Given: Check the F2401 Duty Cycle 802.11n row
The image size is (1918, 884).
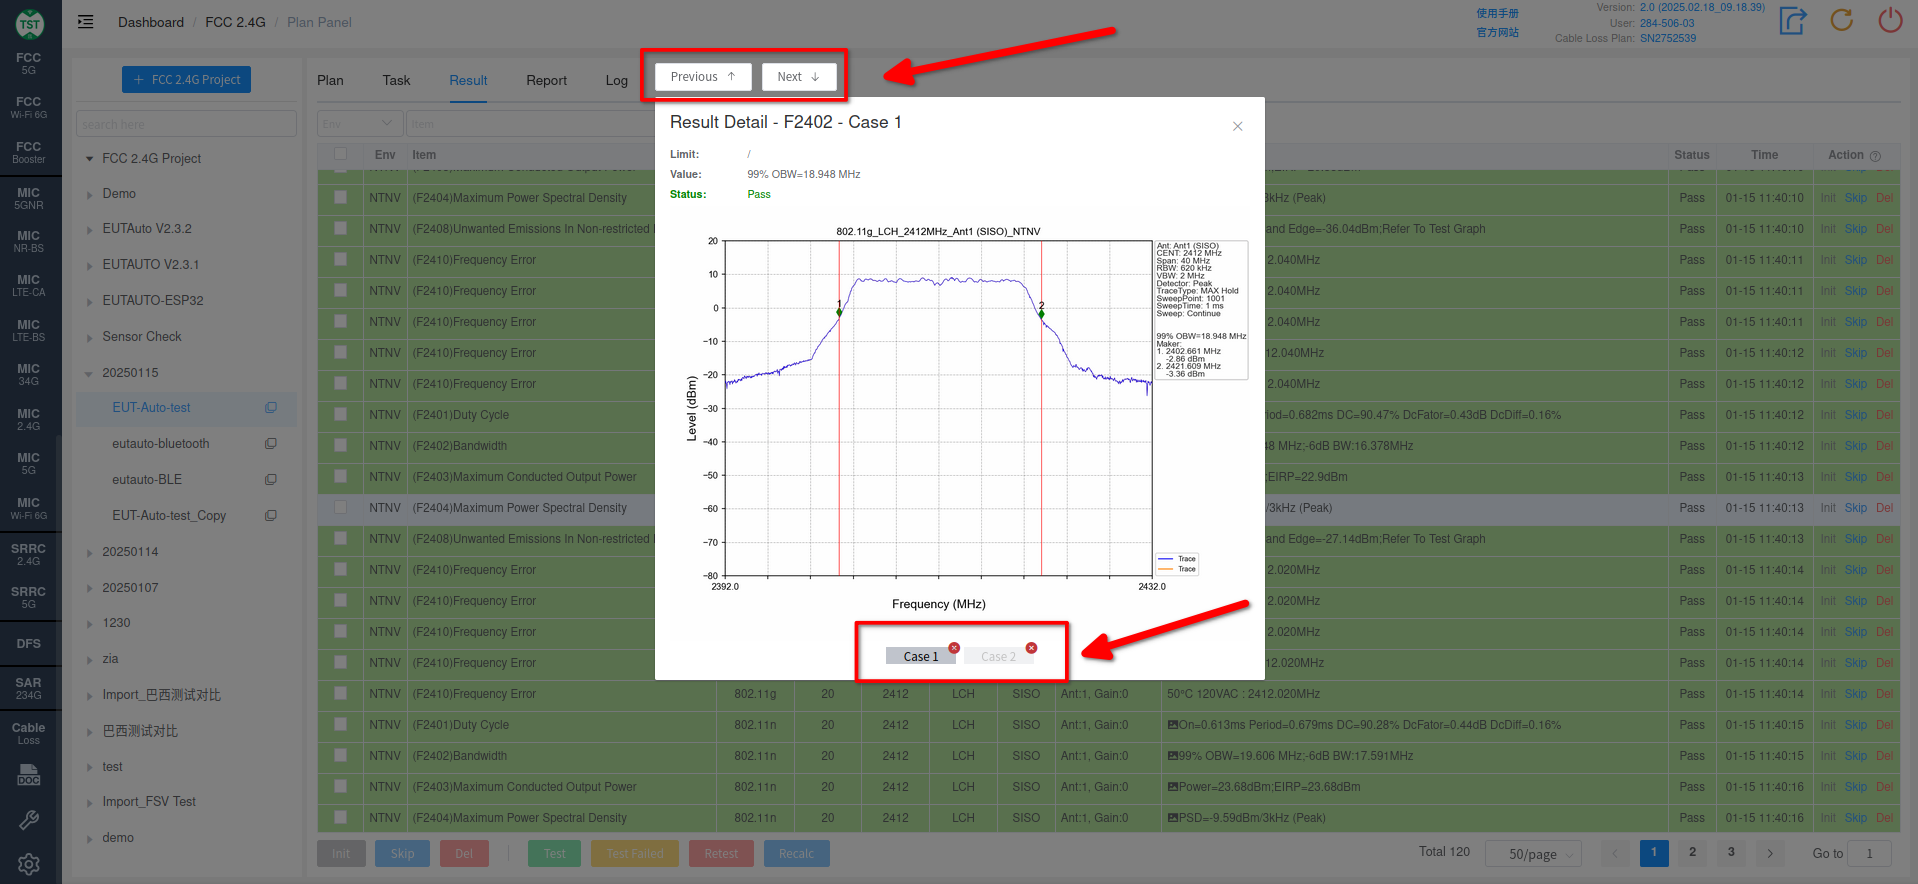Looking at the screenshot, I should point(341,725).
